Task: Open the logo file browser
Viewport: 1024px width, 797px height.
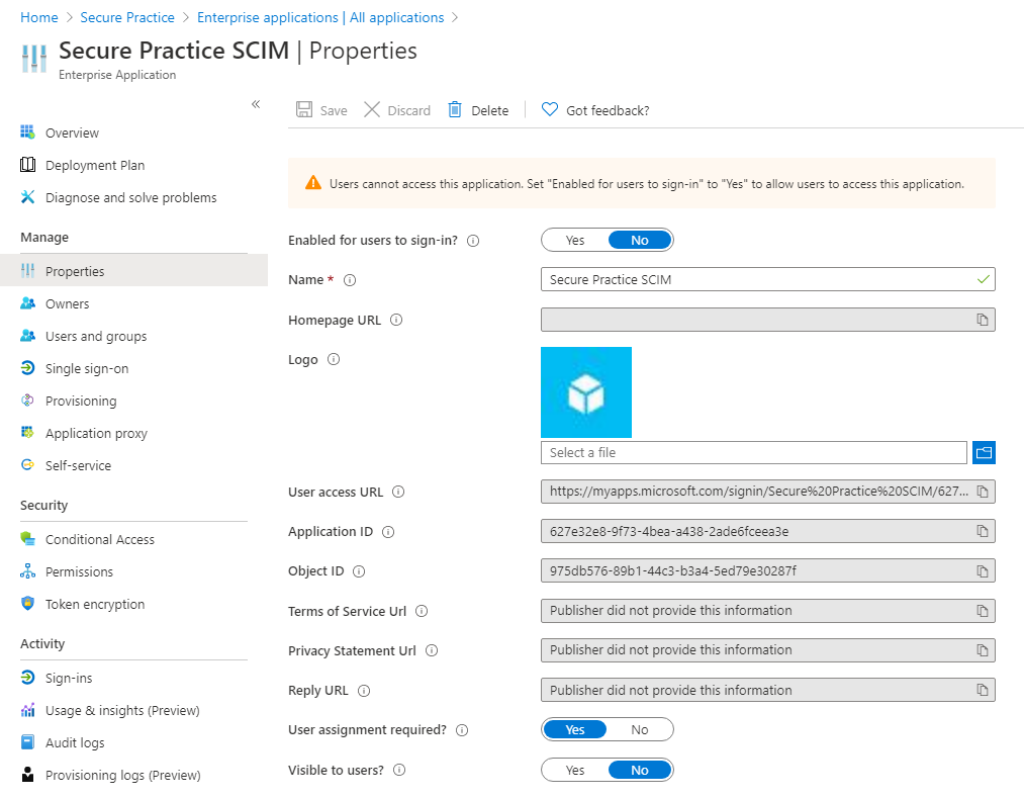Action: [984, 452]
